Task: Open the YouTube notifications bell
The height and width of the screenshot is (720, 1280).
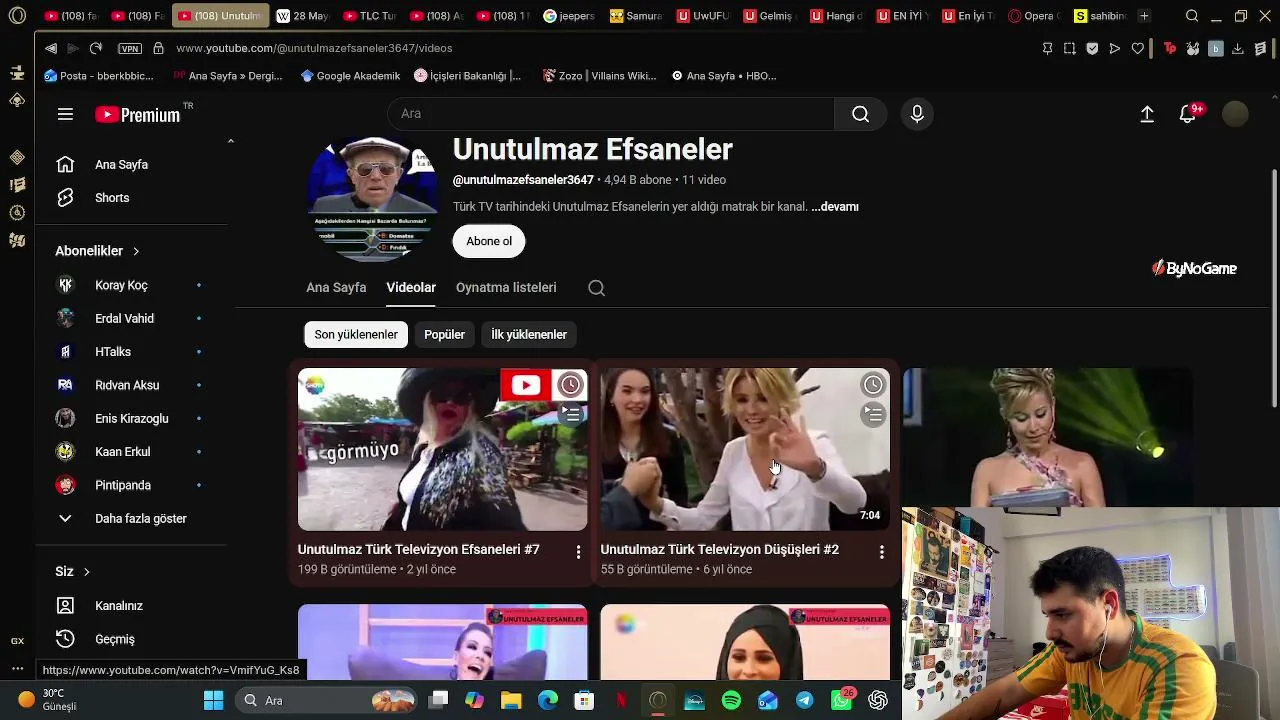Action: [1188, 114]
